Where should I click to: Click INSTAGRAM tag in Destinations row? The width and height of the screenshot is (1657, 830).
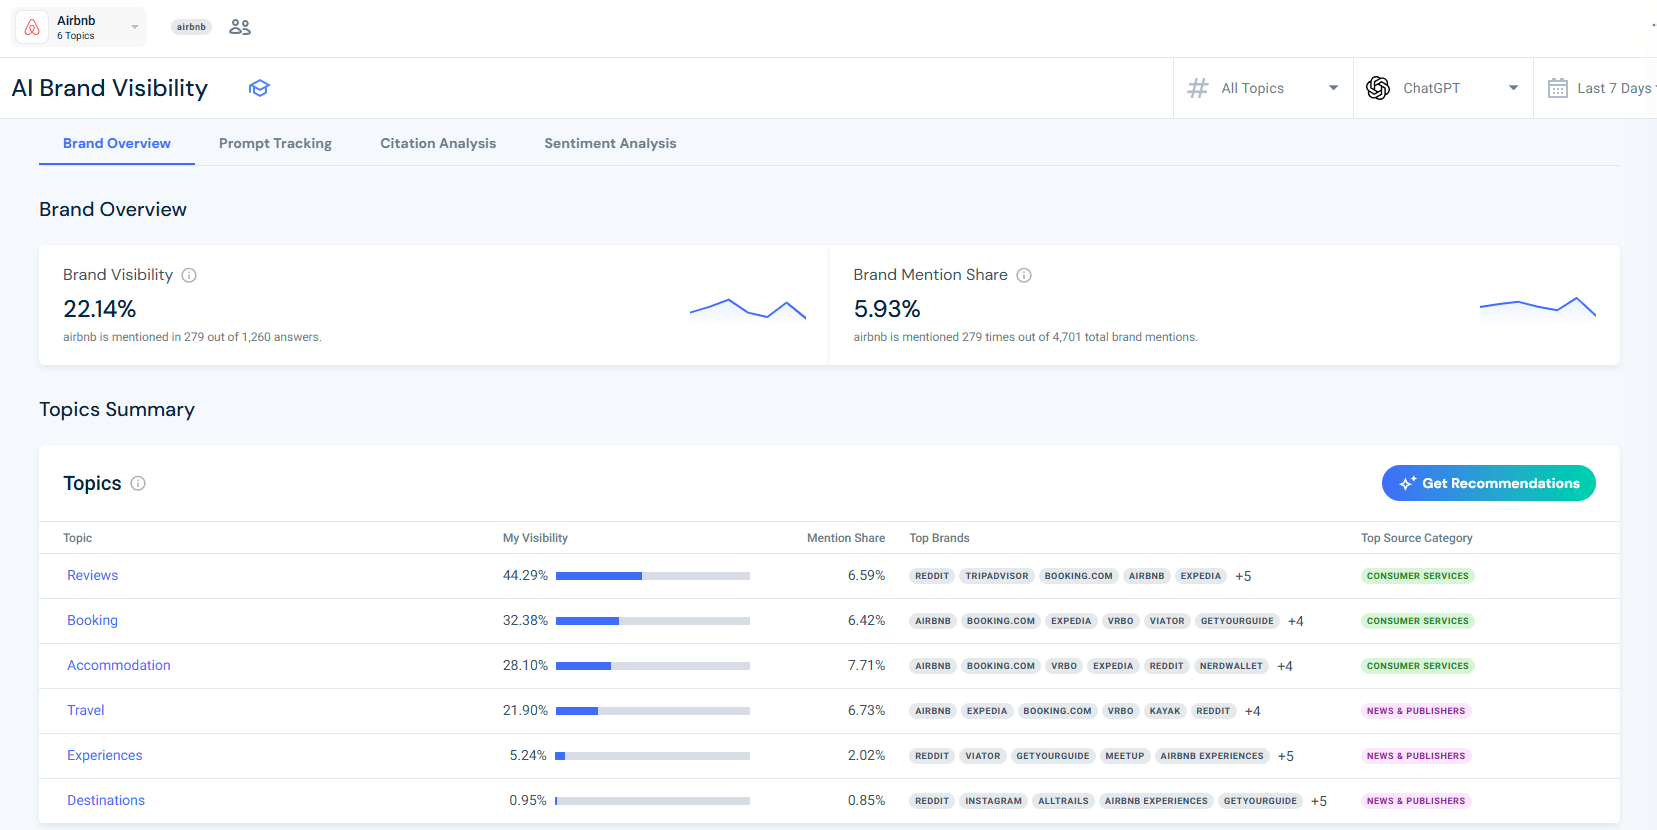pos(993,801)
